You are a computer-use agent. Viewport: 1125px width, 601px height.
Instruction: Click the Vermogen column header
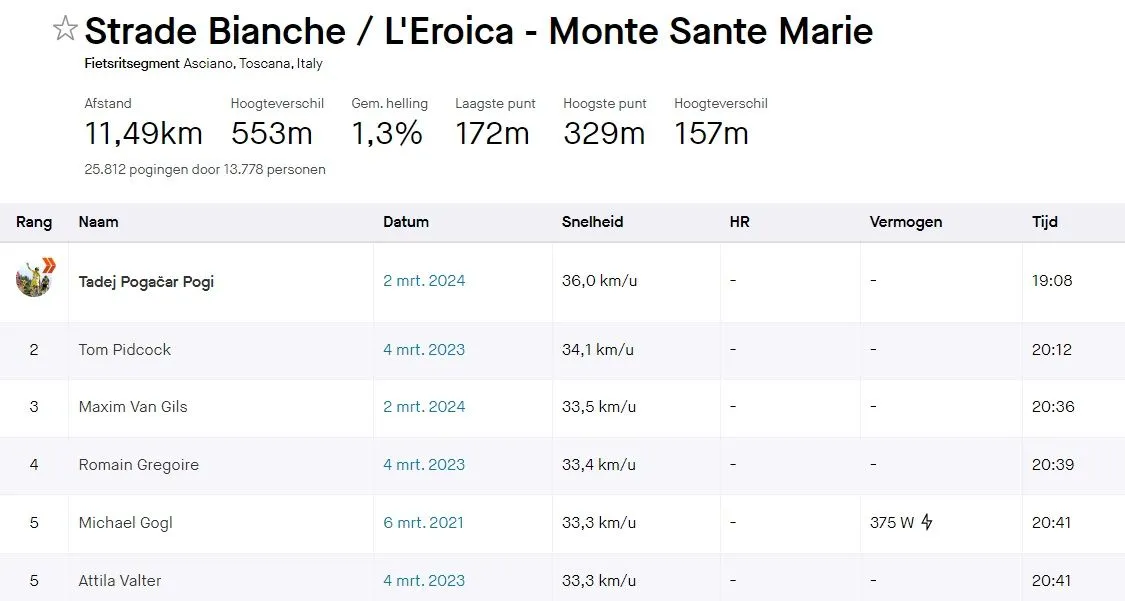tap(905, 222)
